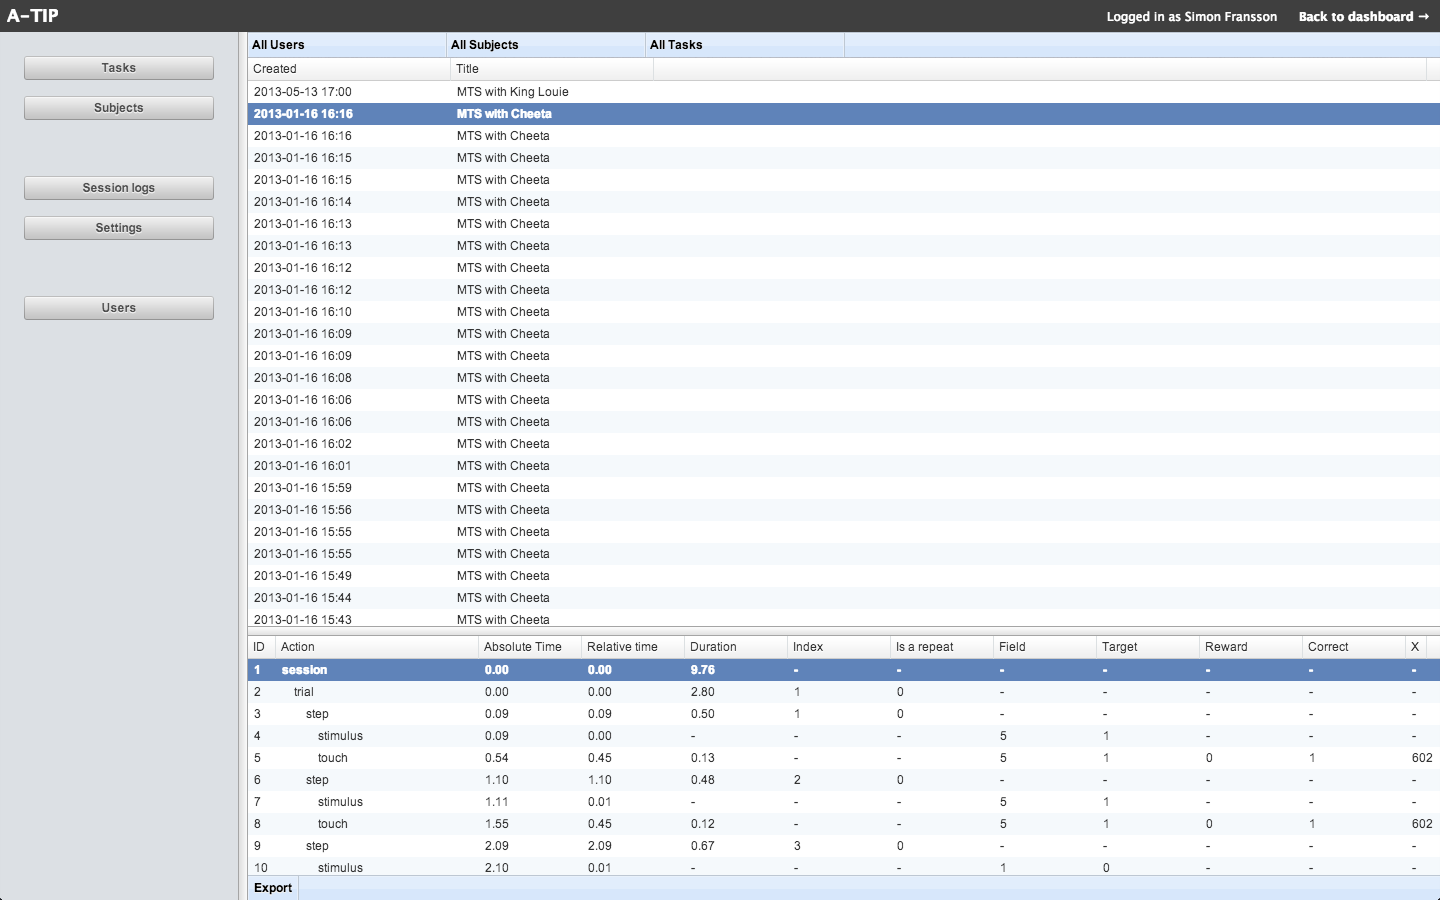Open the Settings page

118,228
